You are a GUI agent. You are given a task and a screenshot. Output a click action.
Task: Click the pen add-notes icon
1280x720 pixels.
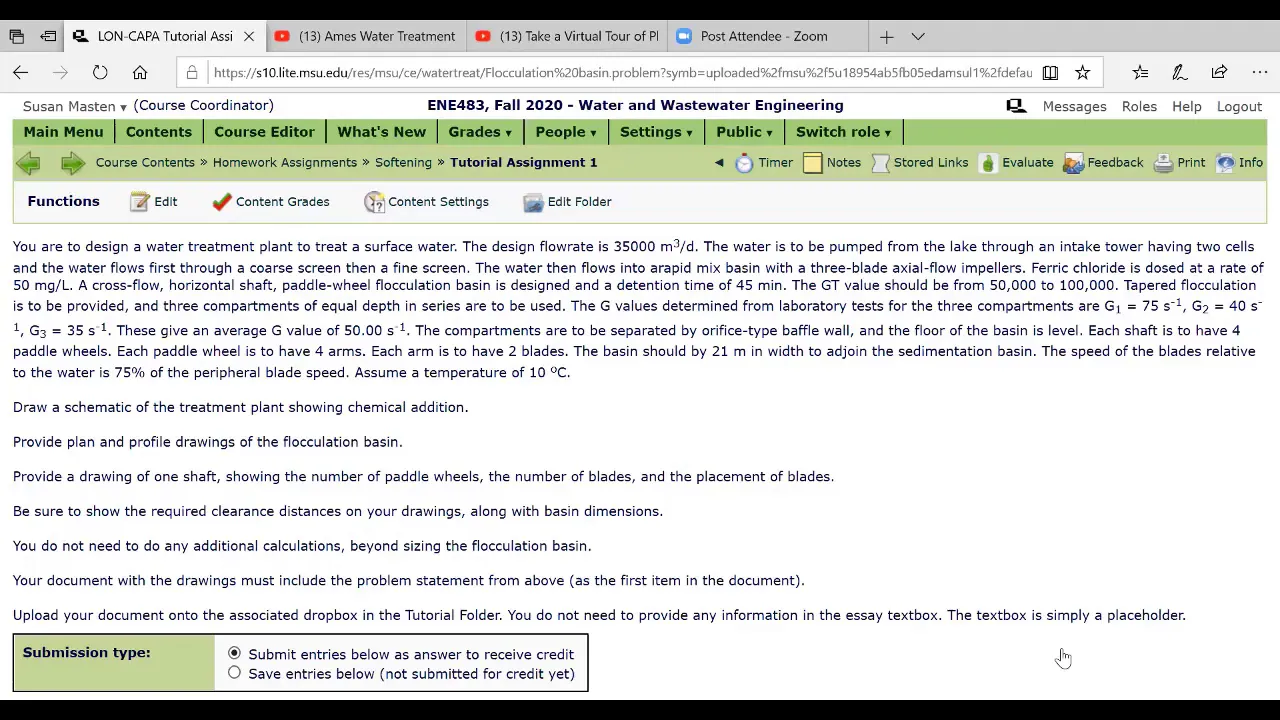pyautogui.click(x=1180, y=72)
